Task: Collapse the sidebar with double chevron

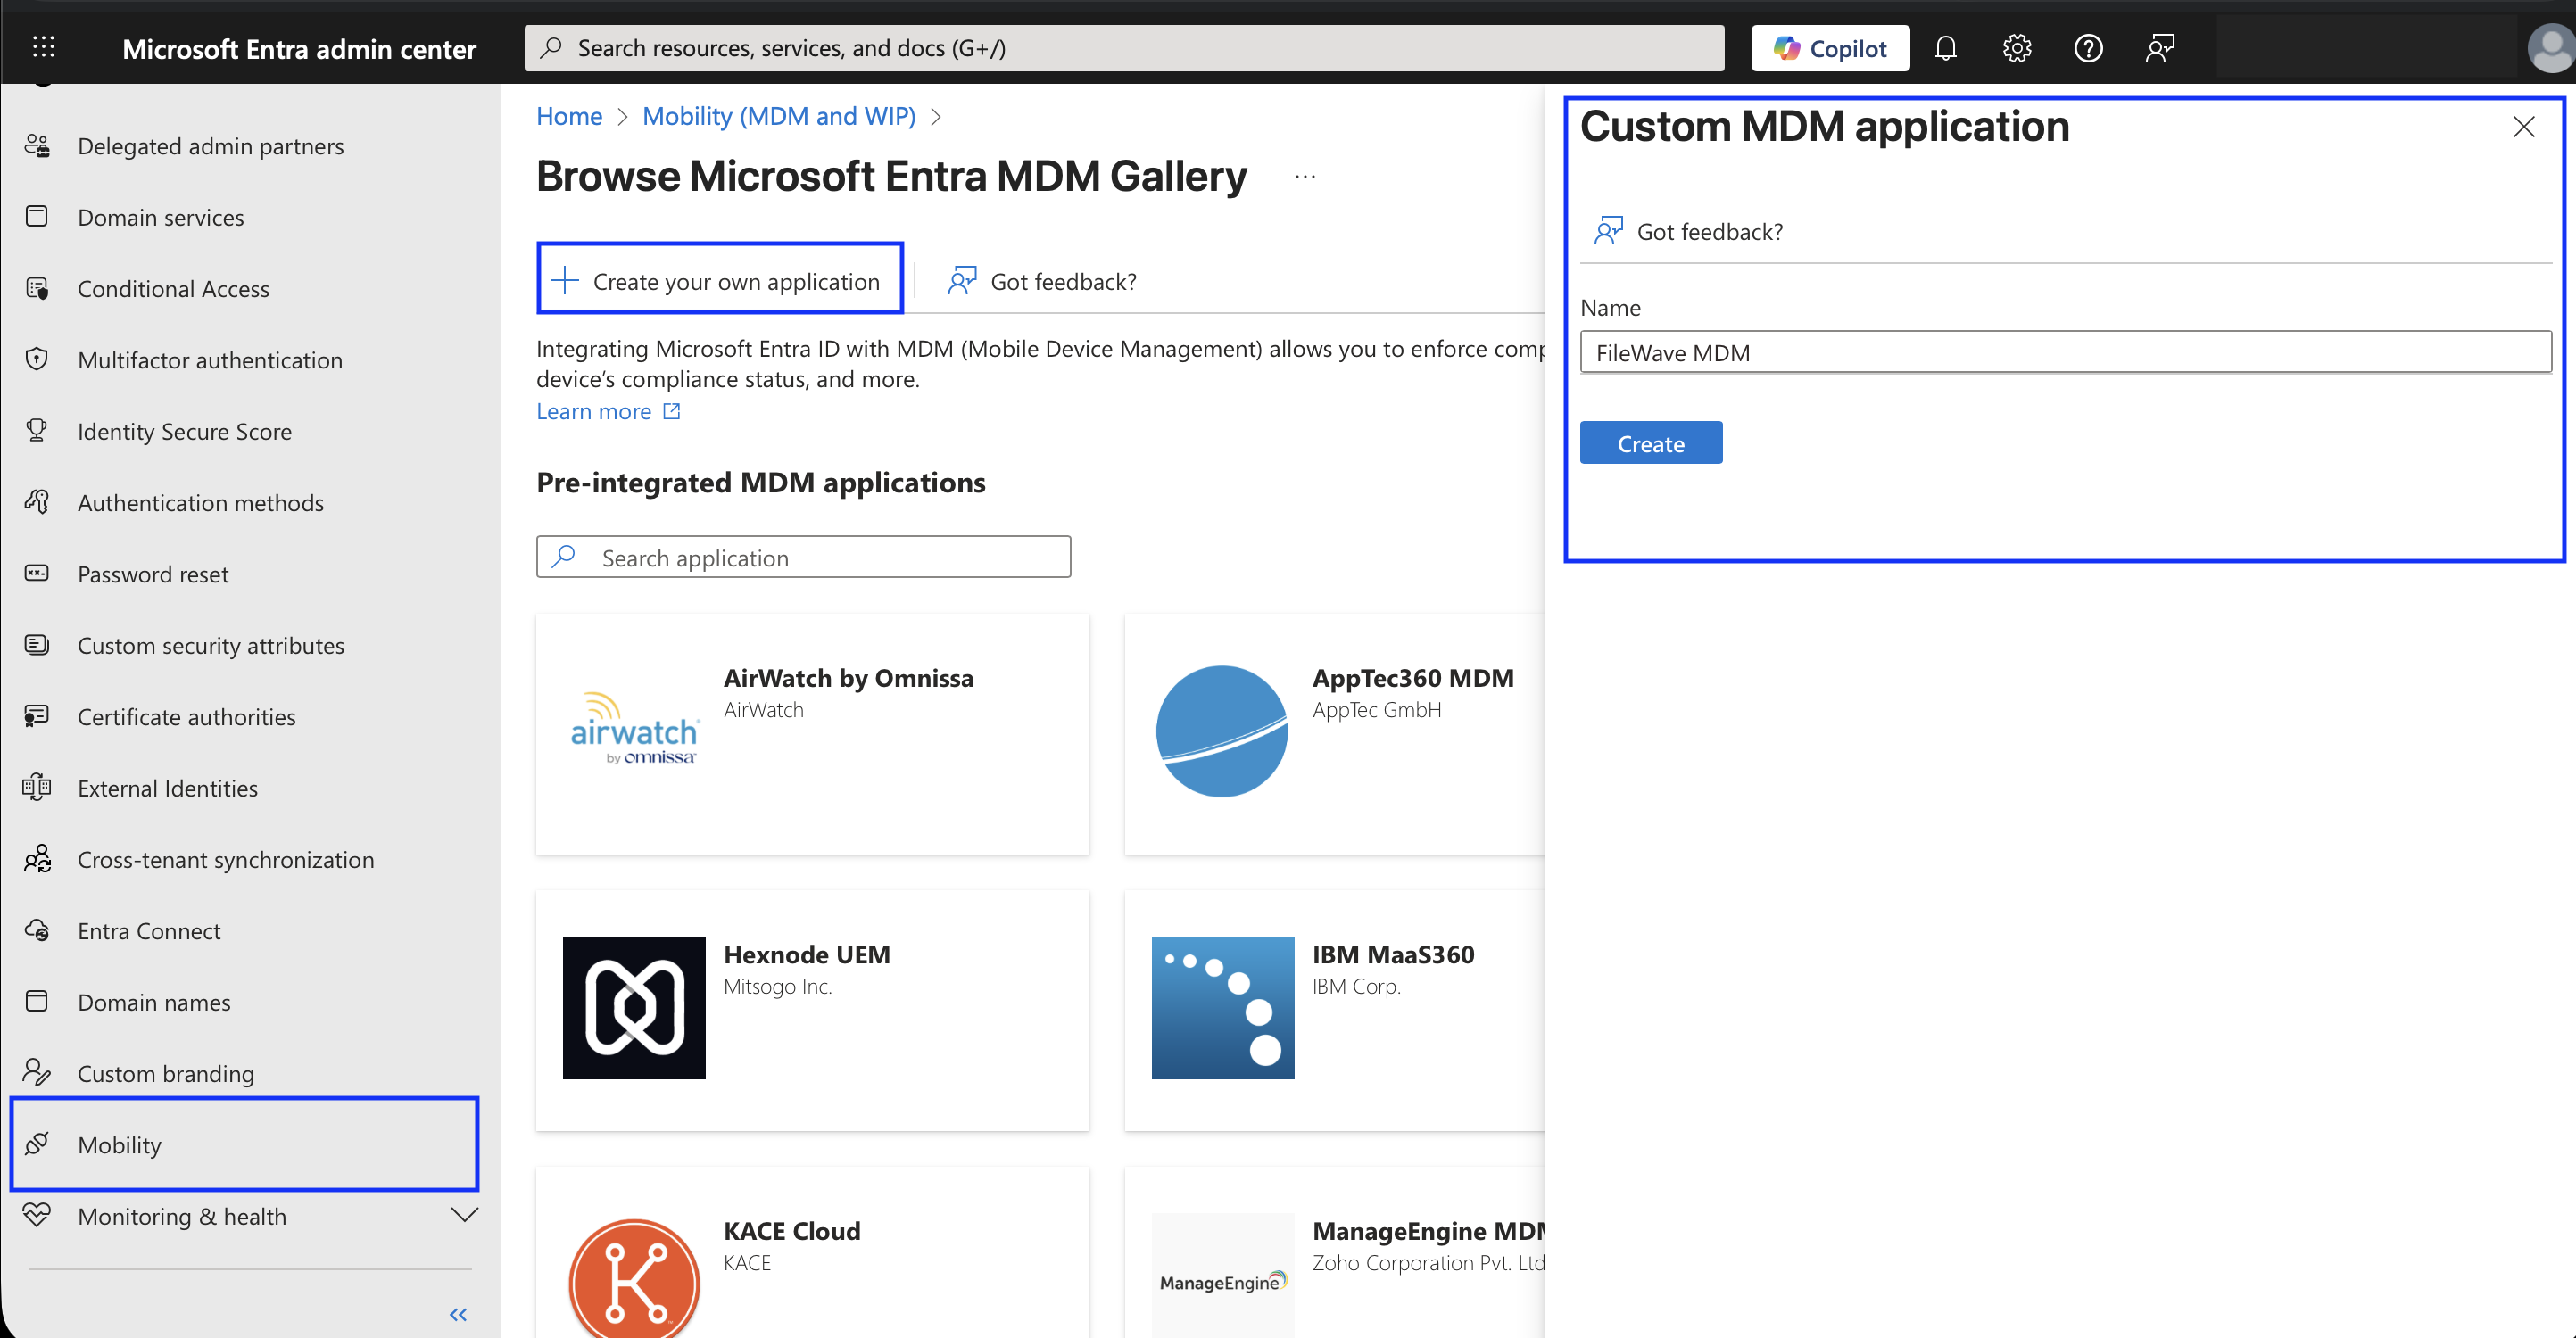Action: coord(458,1314)
